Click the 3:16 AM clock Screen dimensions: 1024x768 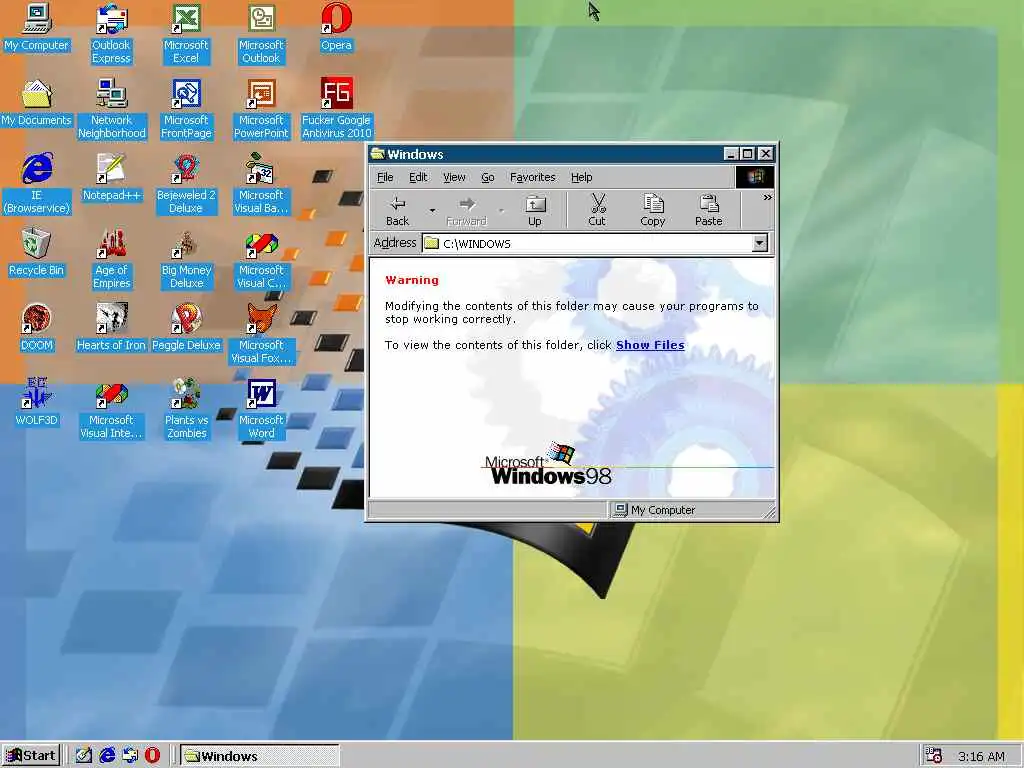click(x=981, y=756)
